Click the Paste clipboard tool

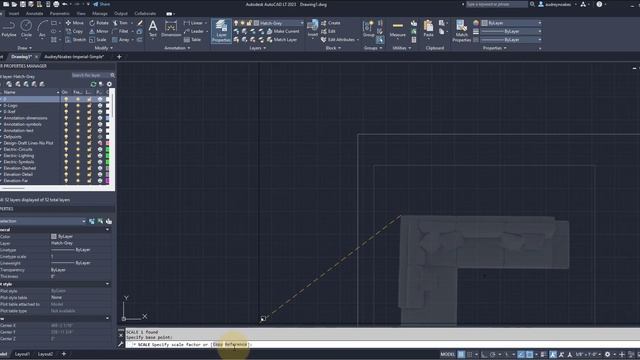(x=428, y=29)
